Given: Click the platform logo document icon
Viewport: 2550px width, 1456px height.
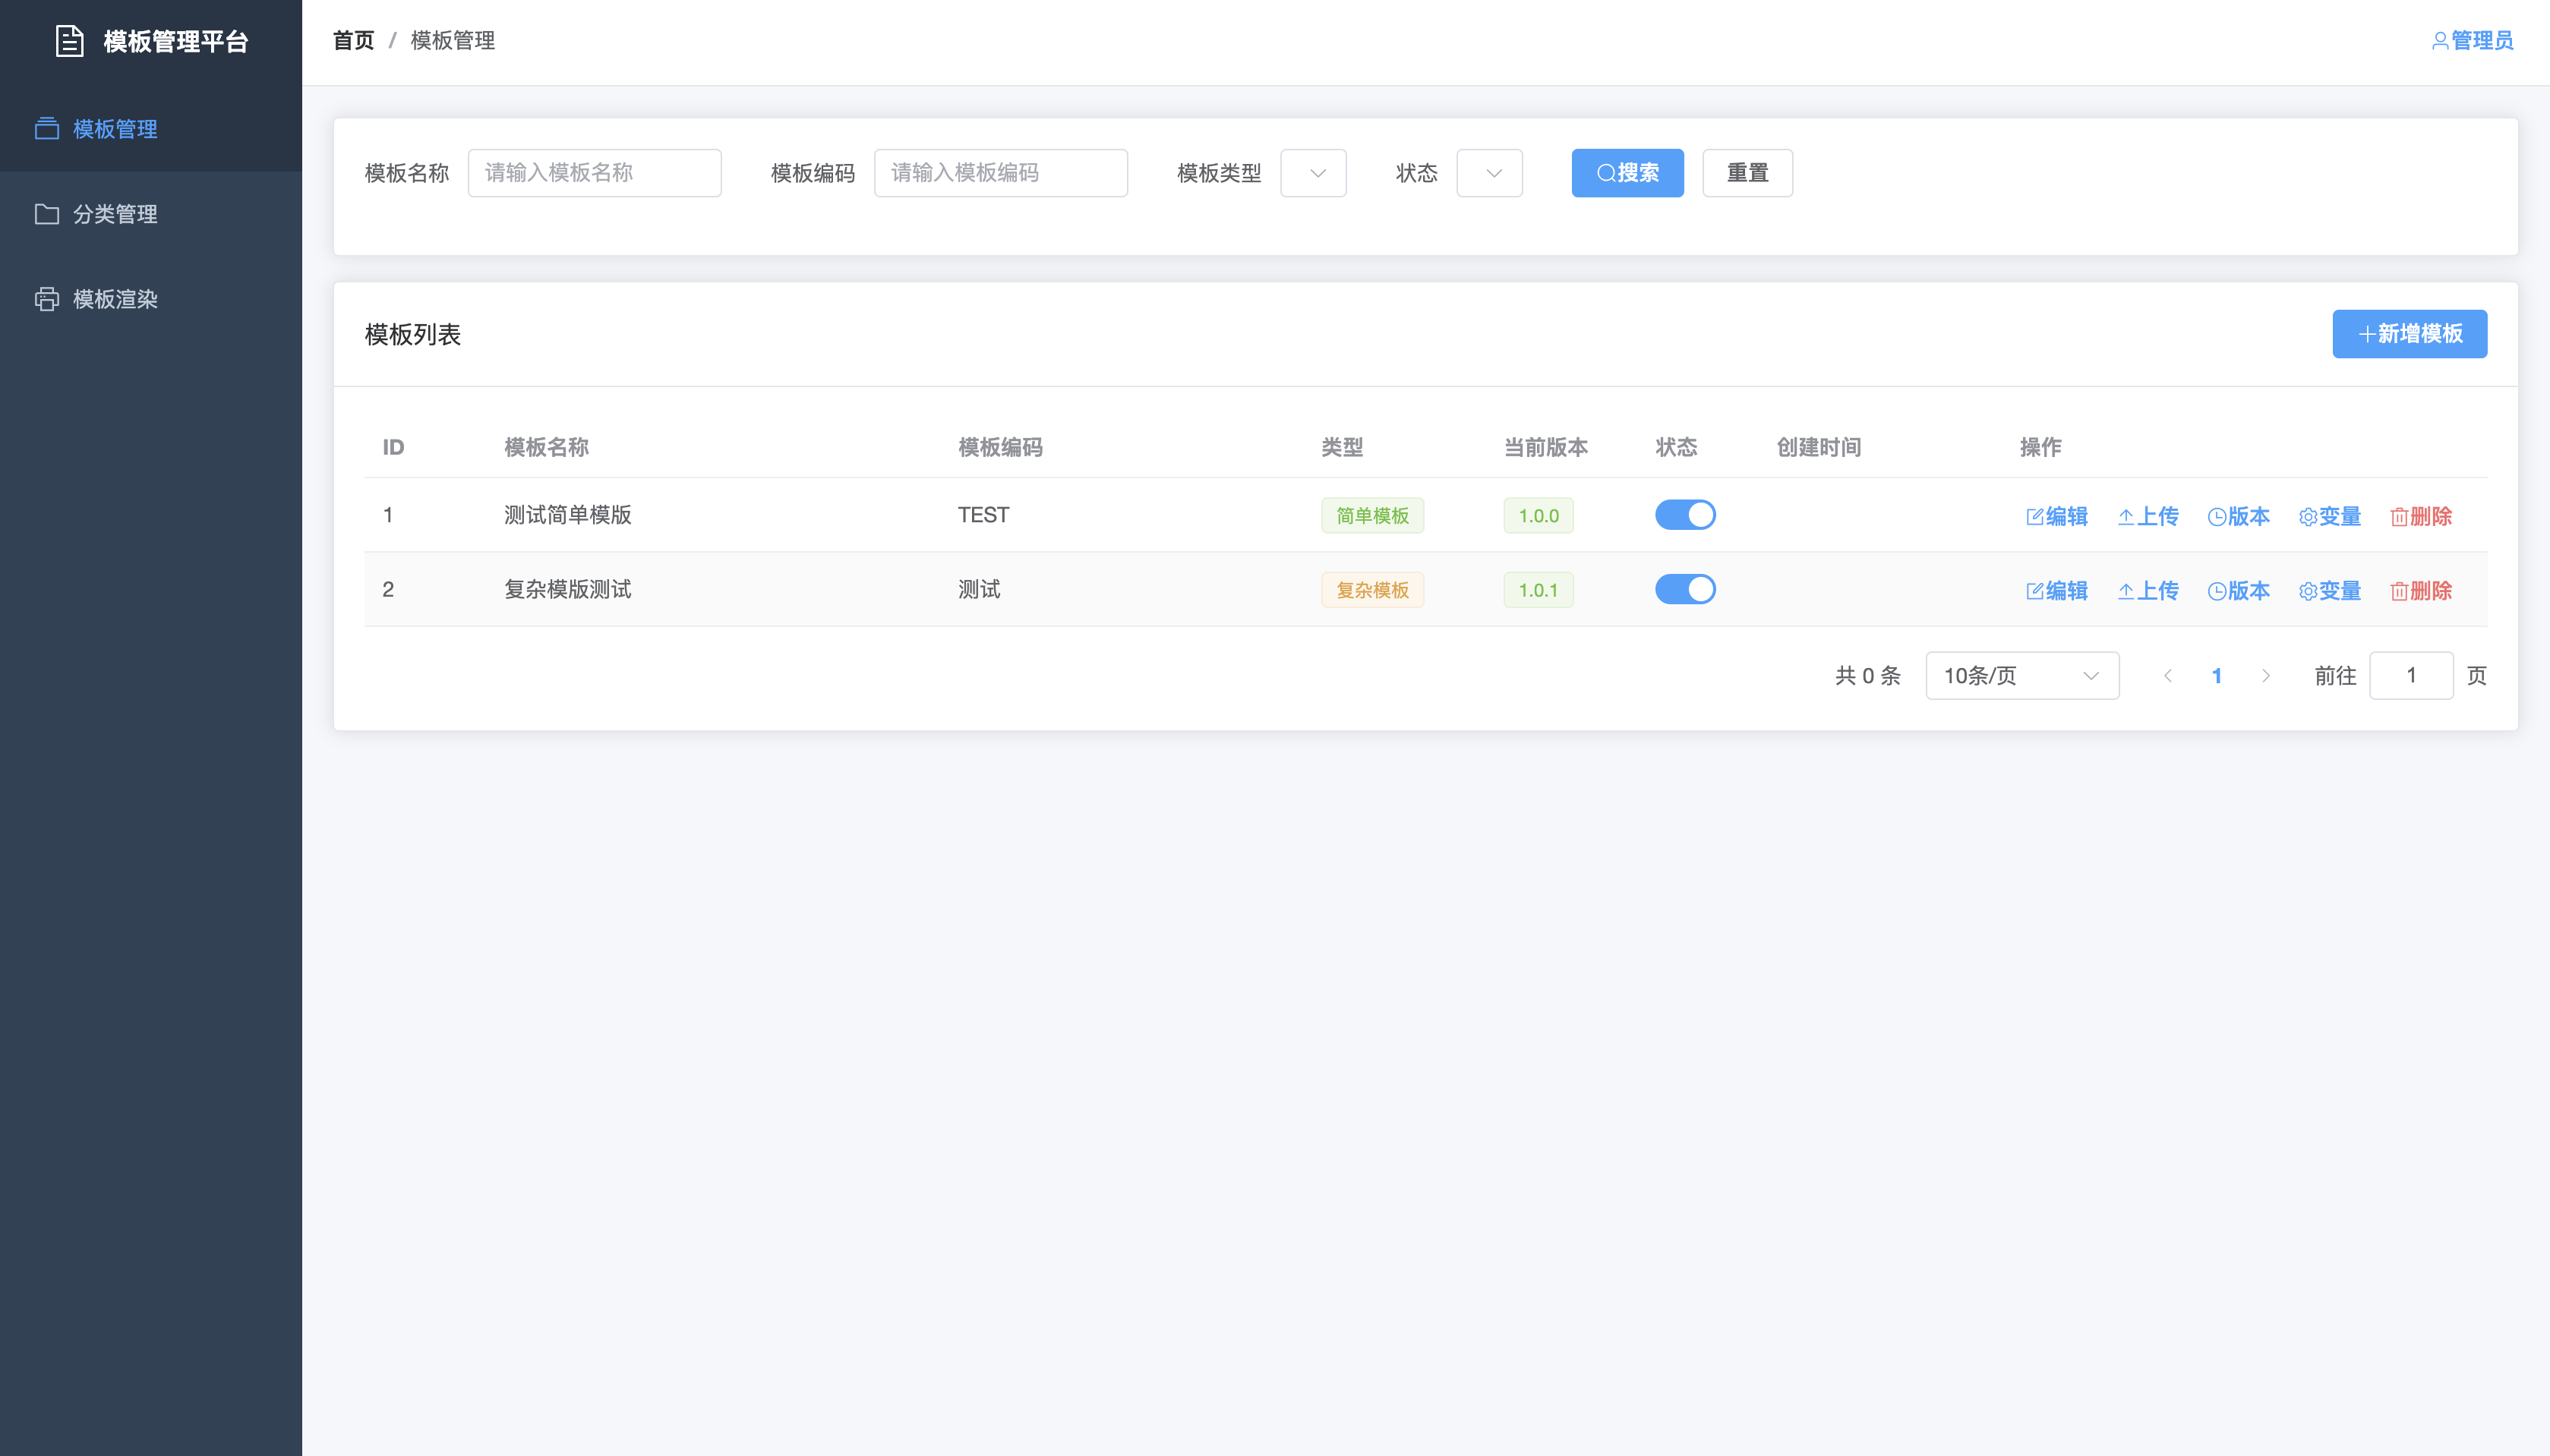Looking at the screenshot, I should pos(69,41).
